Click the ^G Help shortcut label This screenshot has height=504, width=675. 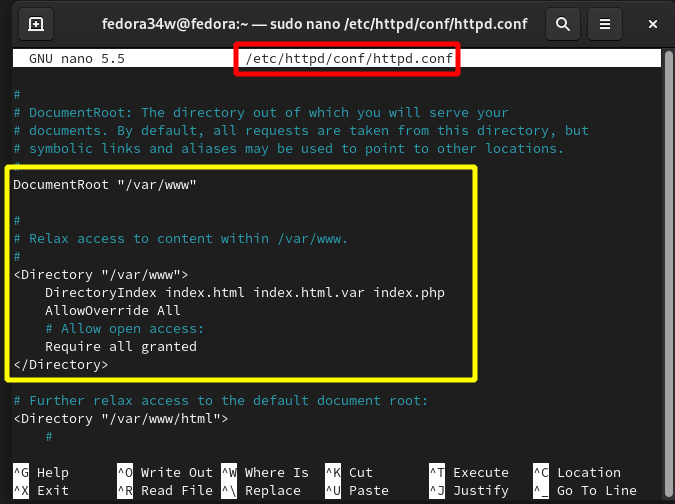coord(41,473)
